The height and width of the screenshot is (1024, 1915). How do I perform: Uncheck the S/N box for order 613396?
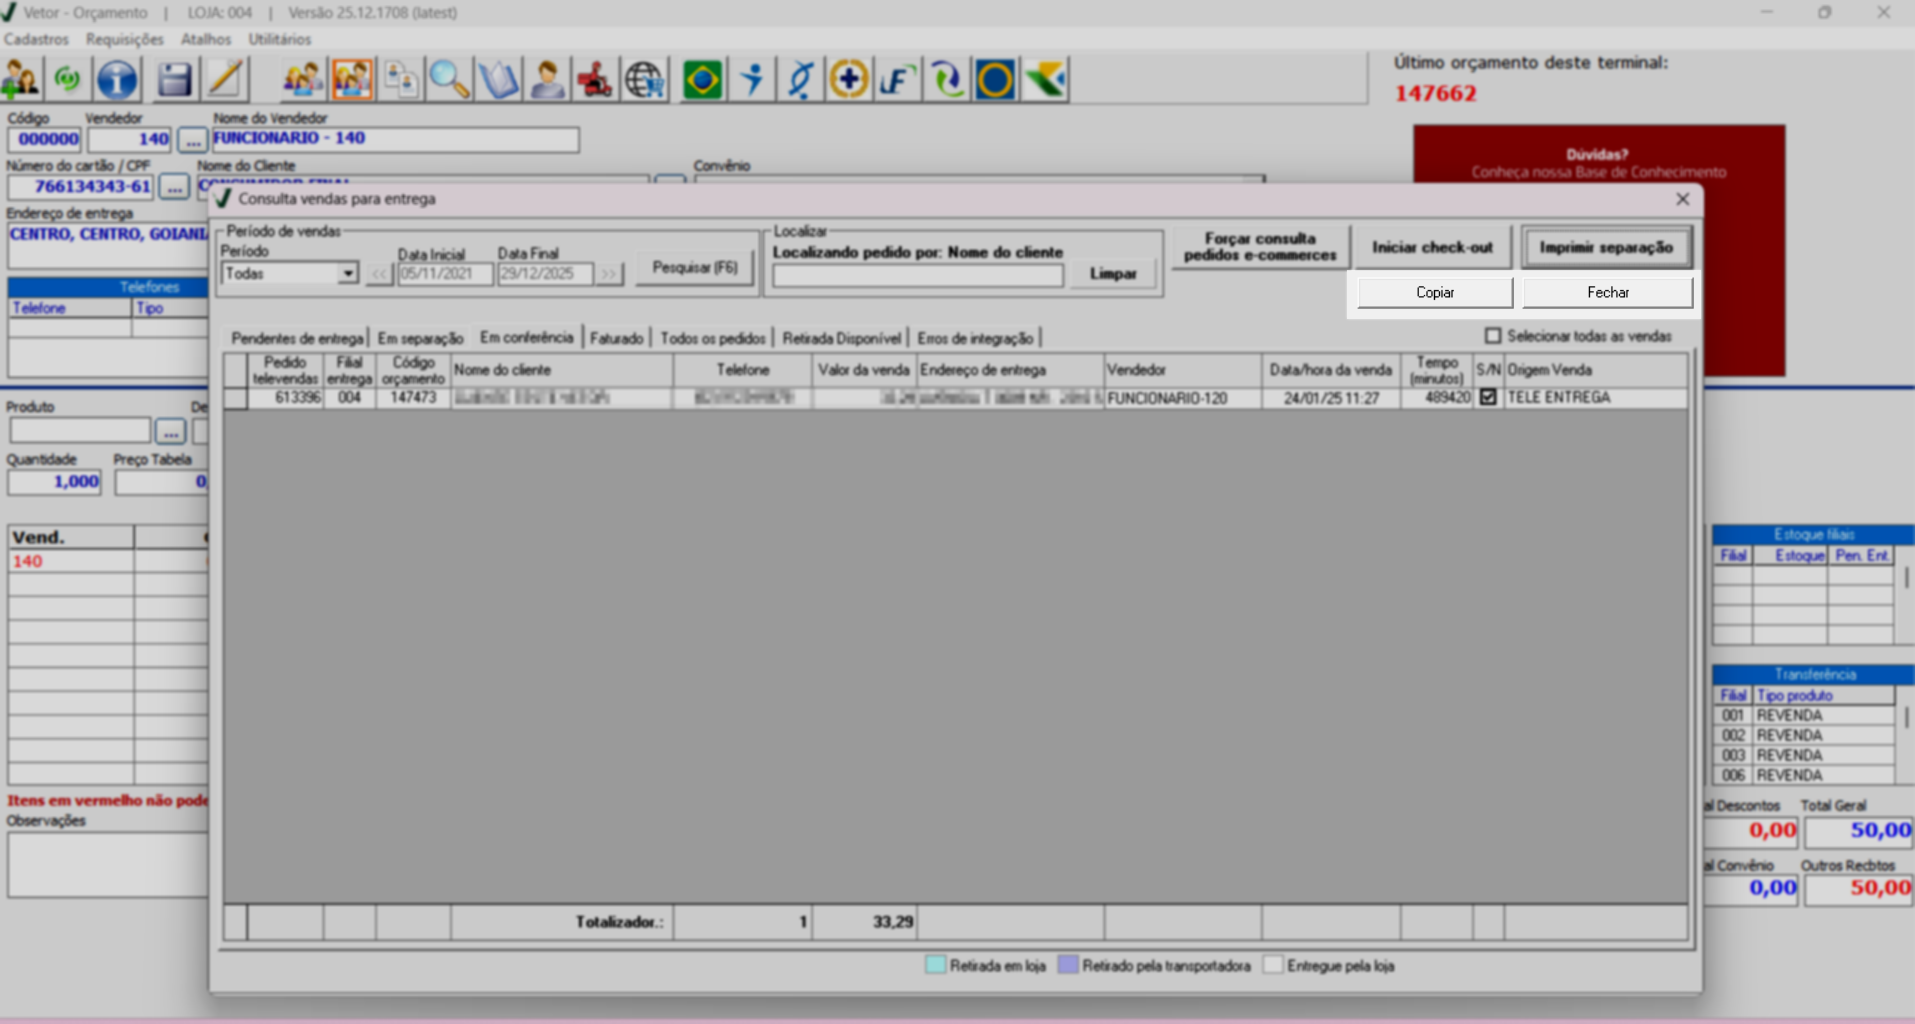pos(1488,398)
